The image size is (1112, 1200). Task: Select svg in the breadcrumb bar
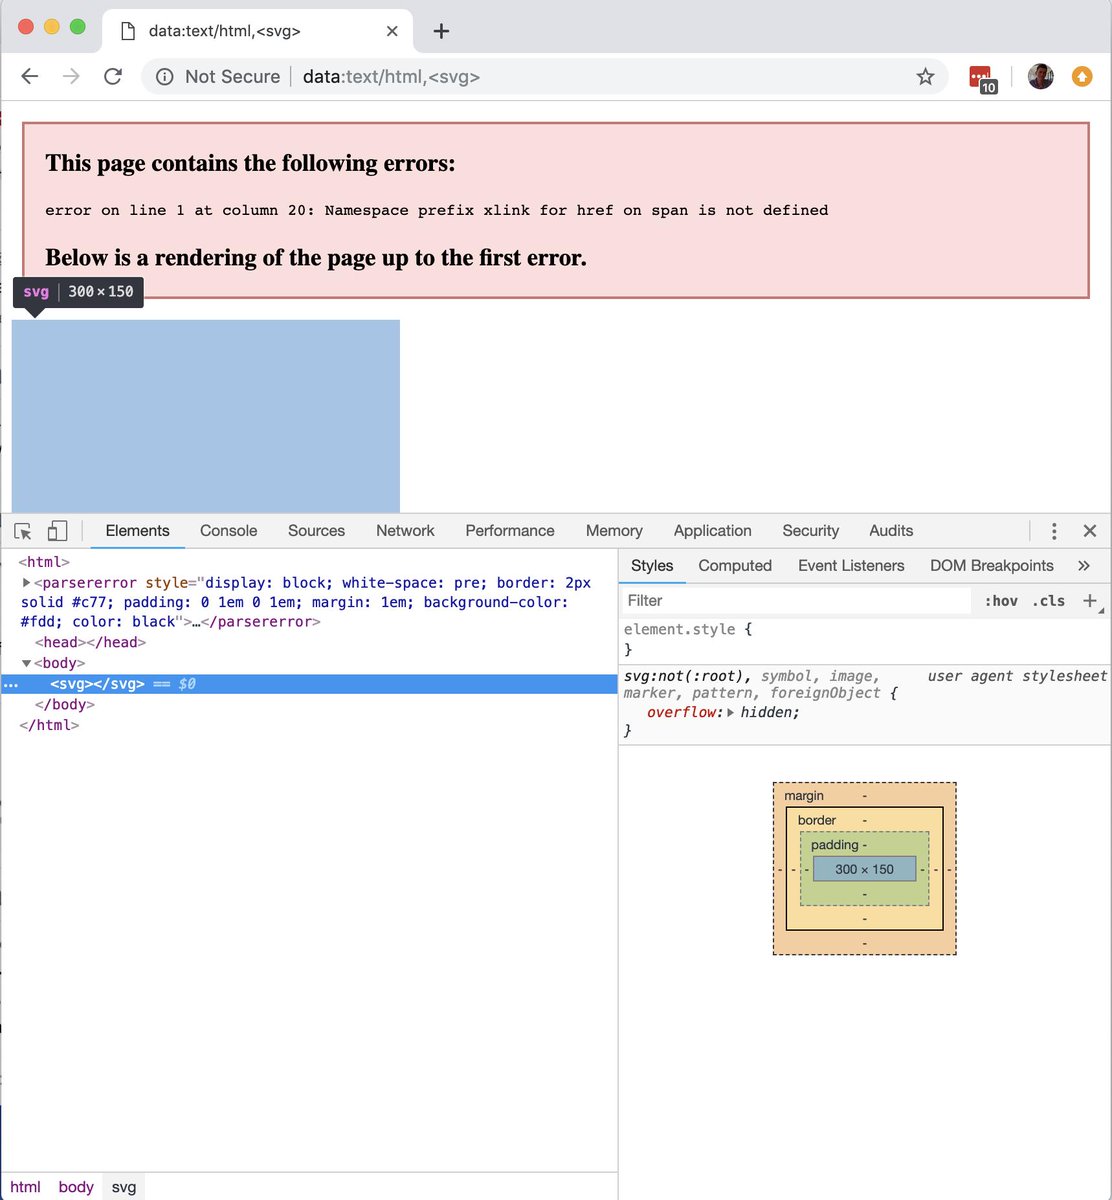(123, 1186)
